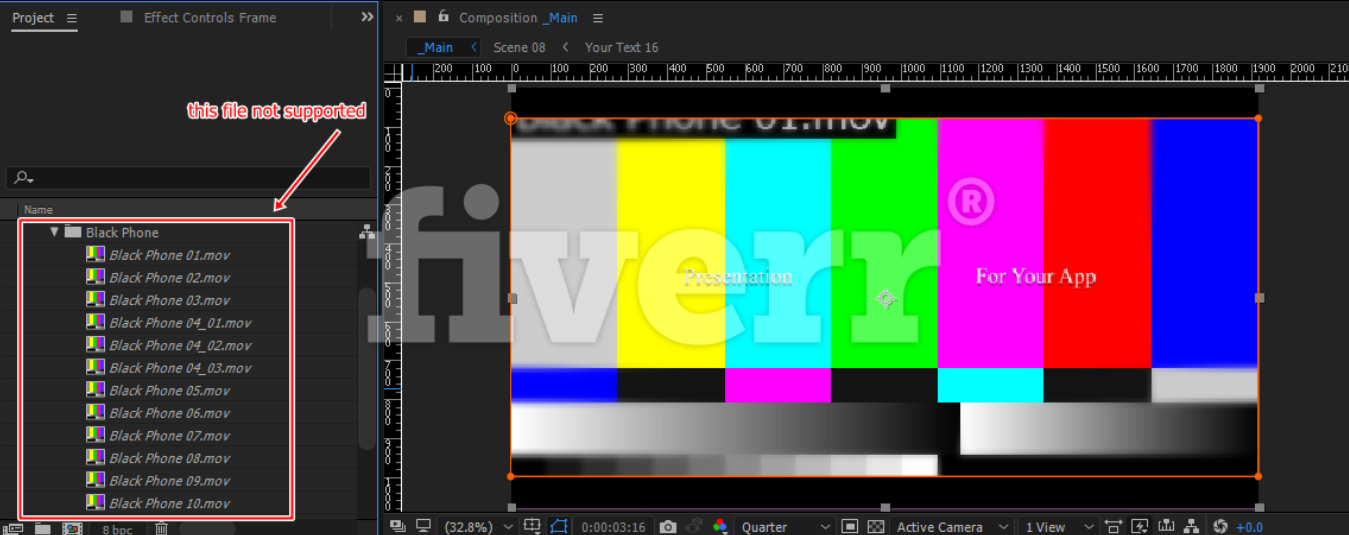This screenshot has width=1349, height=535.
Task: Select Scene 08 in composition navigator
Action: click(519, 47)
